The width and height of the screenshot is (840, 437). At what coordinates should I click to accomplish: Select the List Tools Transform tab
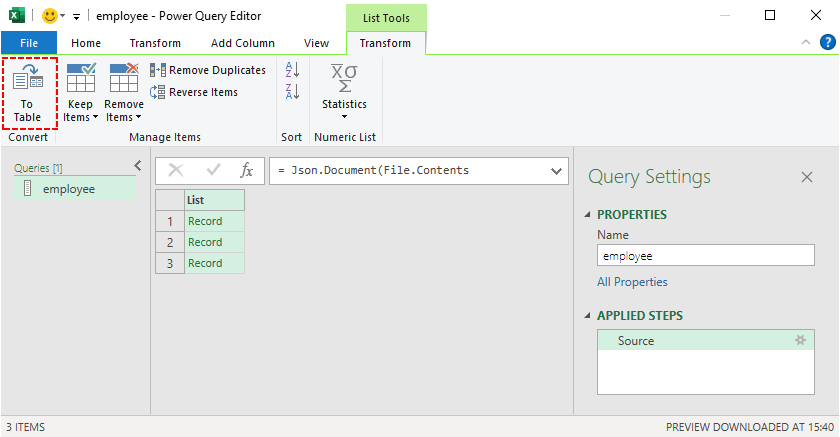tap(385, 43)
